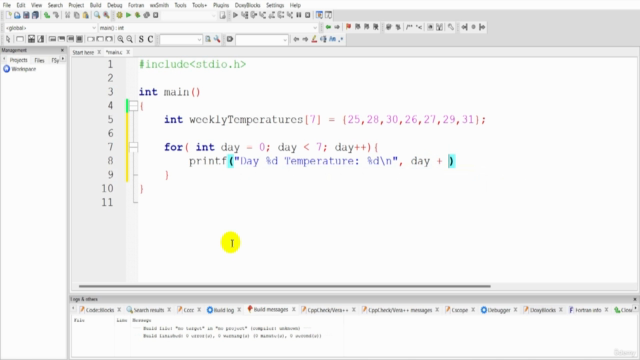Open the Build menu
The height and width of the screenshot is (360, 640).
click(x=96, y=5)
